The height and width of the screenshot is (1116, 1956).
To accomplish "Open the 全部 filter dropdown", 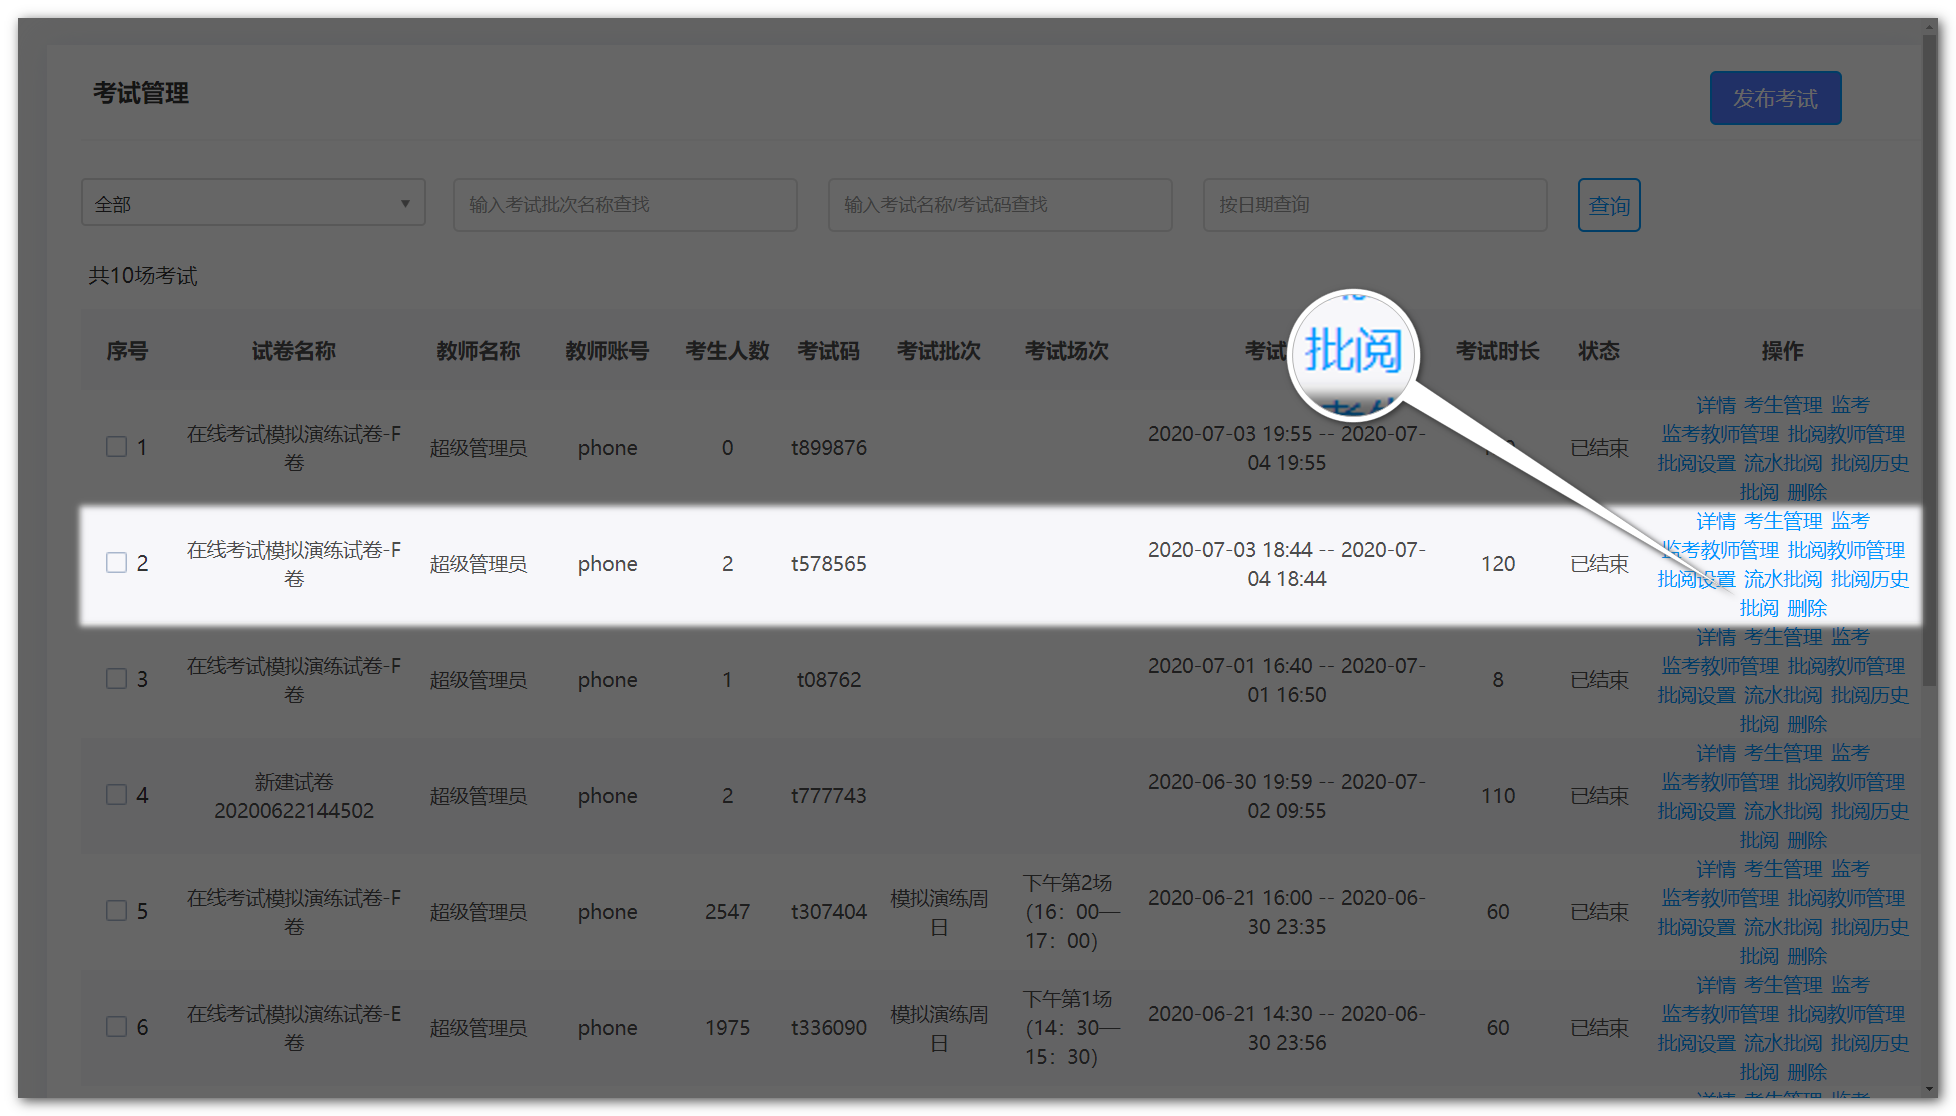I will [x=253, y=203].
